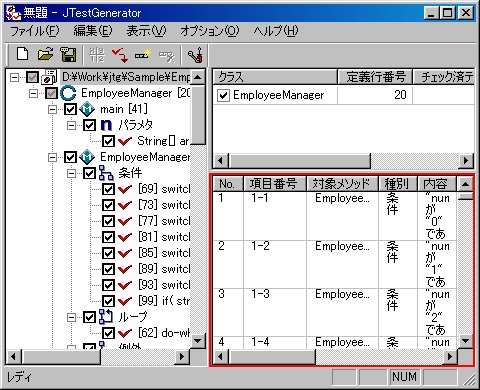Toggle checkbox for [73] switch row
The image size is (480, 390).
pos(108,205)
